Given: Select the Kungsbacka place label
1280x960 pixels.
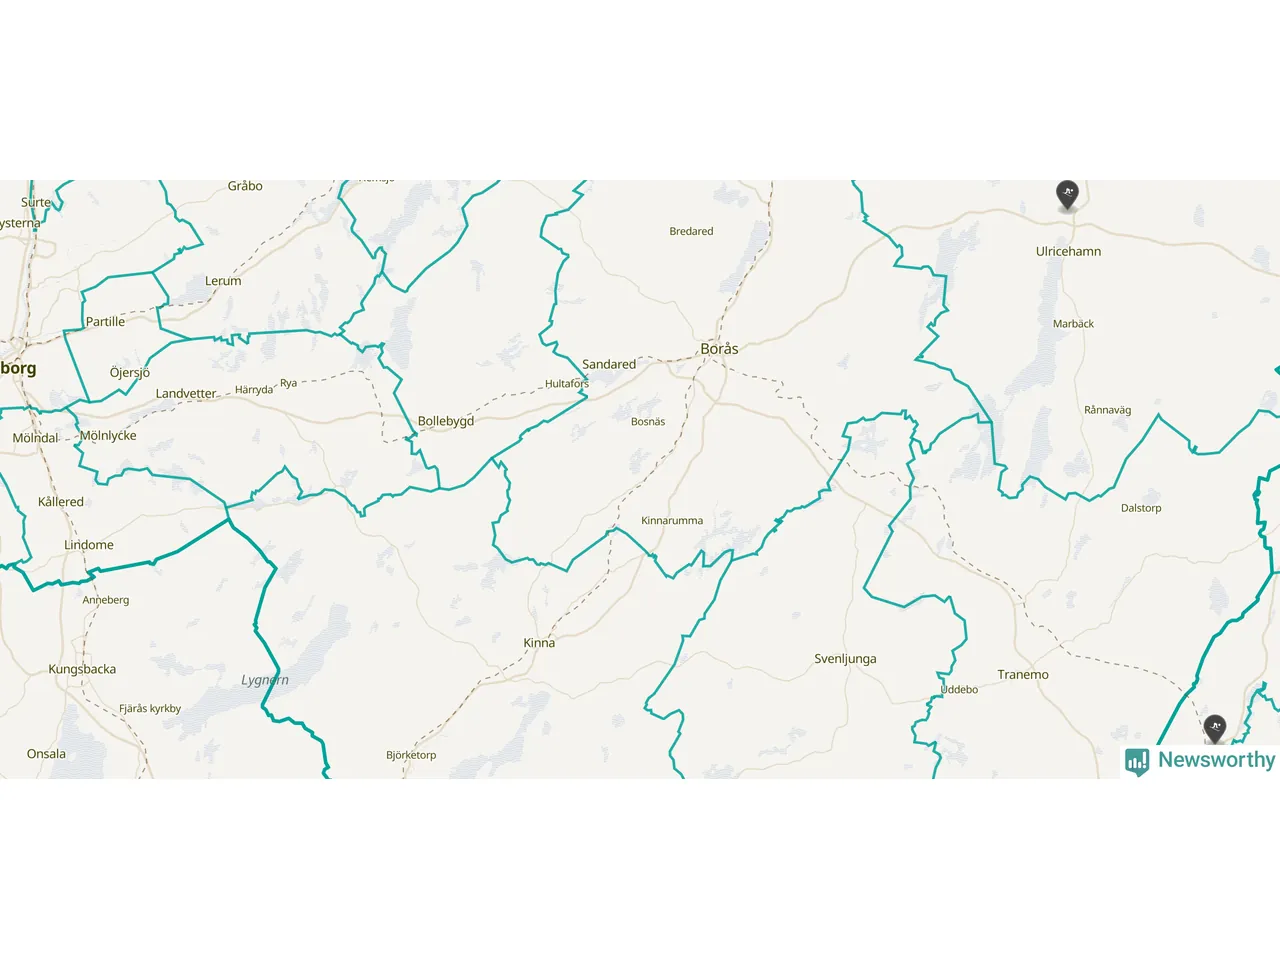Looking at the screenshot, I should point(82,670).
